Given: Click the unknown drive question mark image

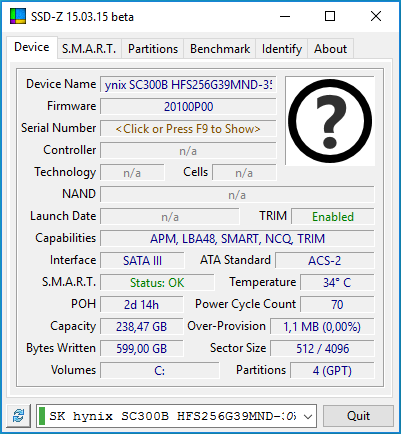Looking at the screenshot, I should click(330, 121).
